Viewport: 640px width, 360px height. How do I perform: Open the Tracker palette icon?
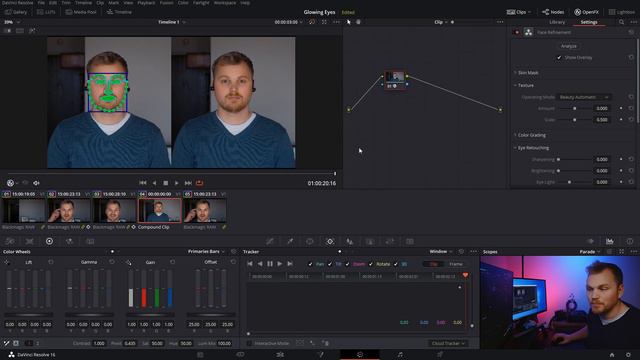(330, 241)
